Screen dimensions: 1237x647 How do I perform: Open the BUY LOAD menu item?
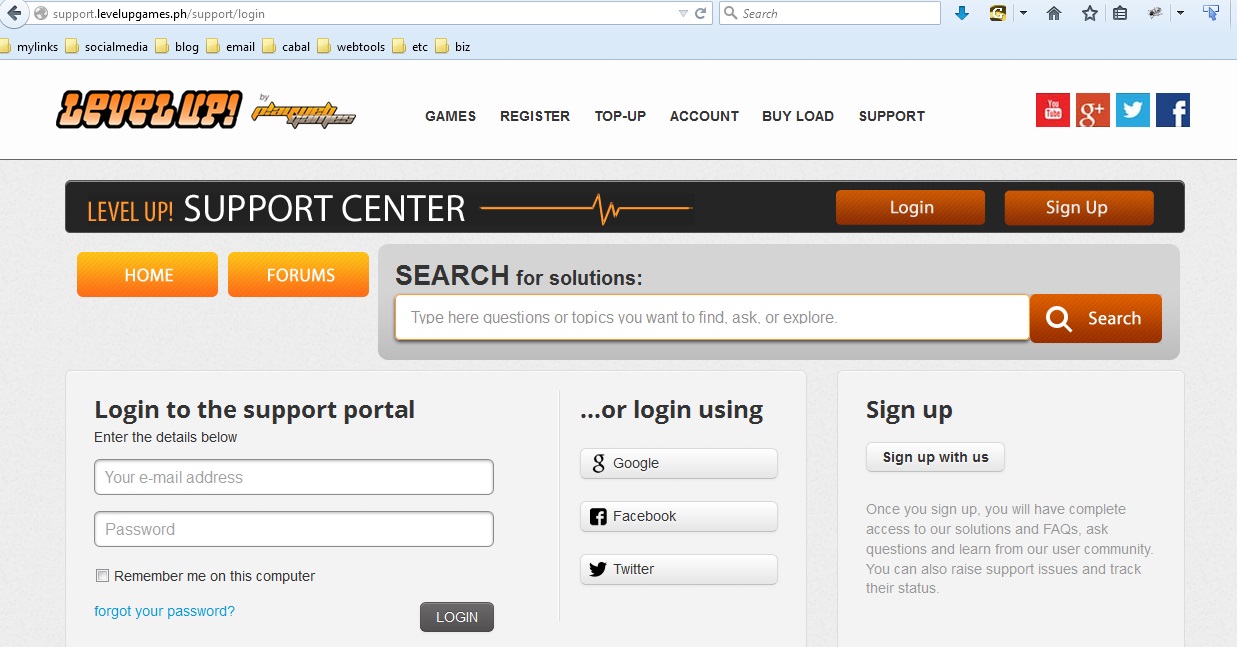(798, 117)
